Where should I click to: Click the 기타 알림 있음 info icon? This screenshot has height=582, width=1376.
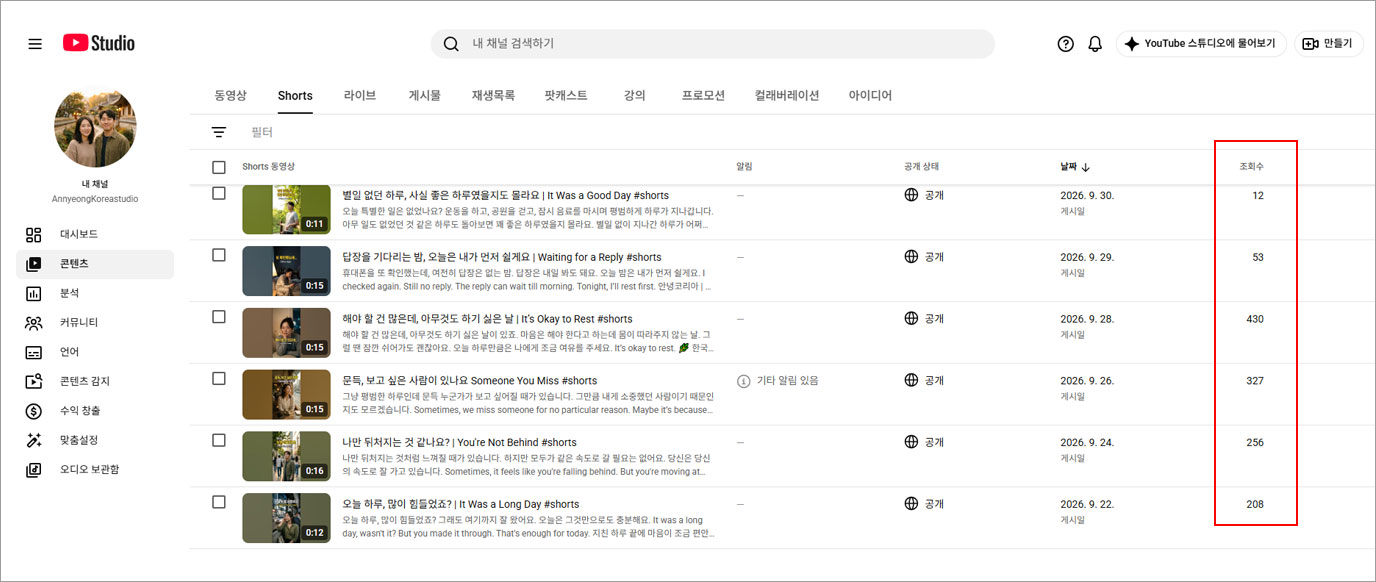click(x=743, y=381)
